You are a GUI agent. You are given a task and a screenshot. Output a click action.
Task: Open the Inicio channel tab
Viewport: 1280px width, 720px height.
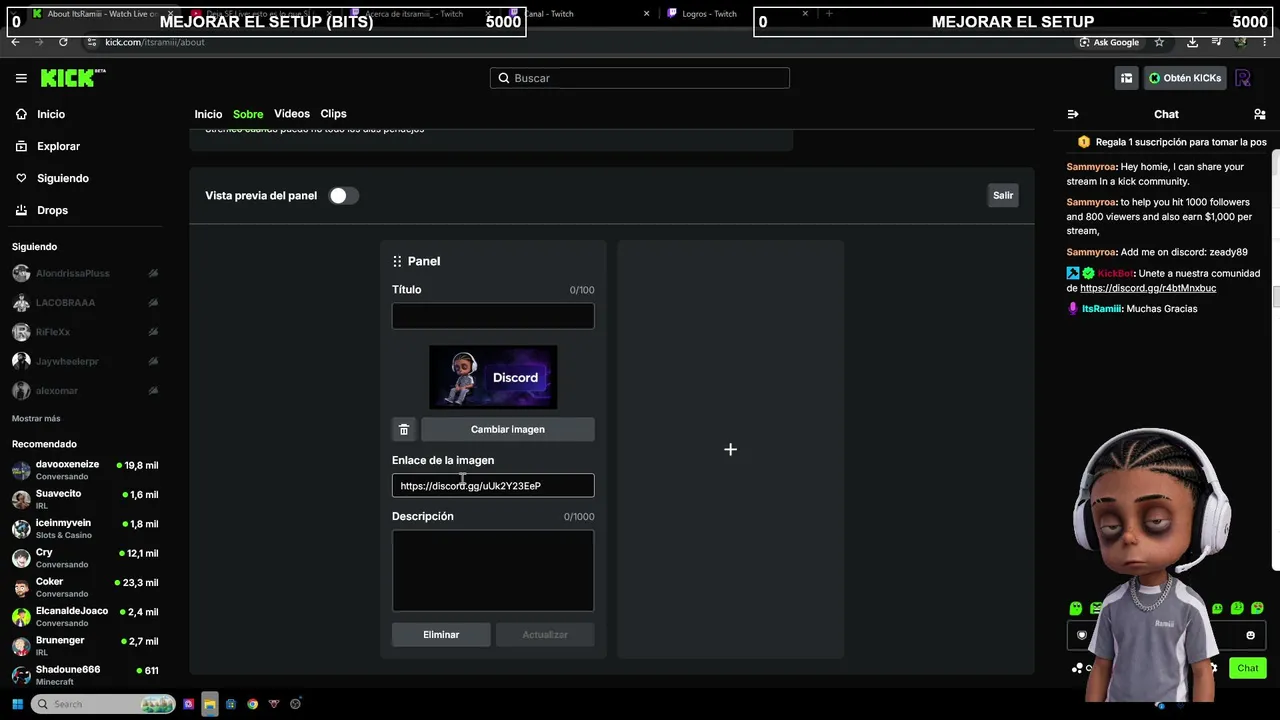208,114
